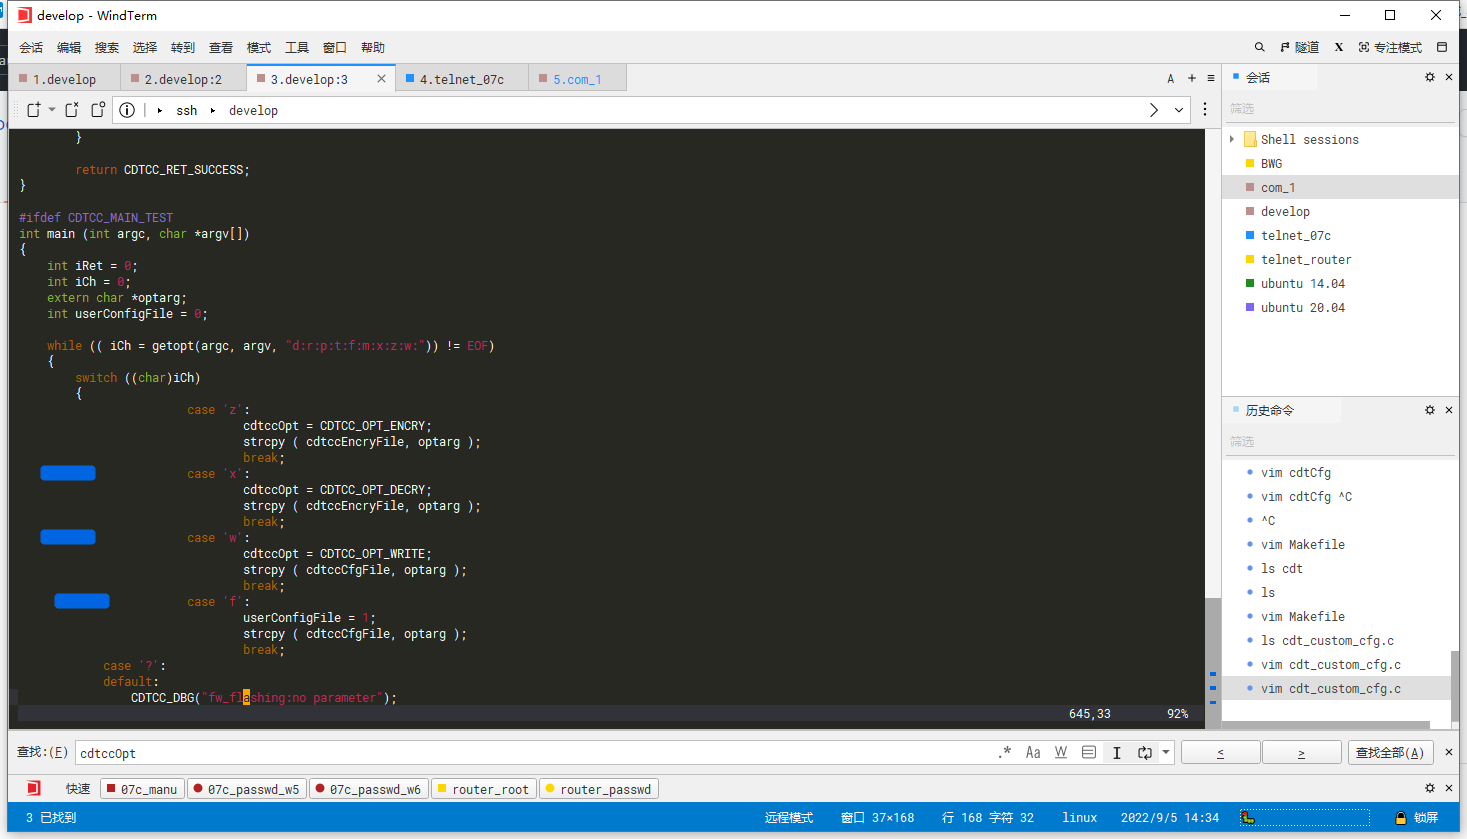The image size is (1467, 839).
Task: Switch to the 1.develop tab
Action: pos(64,79)
